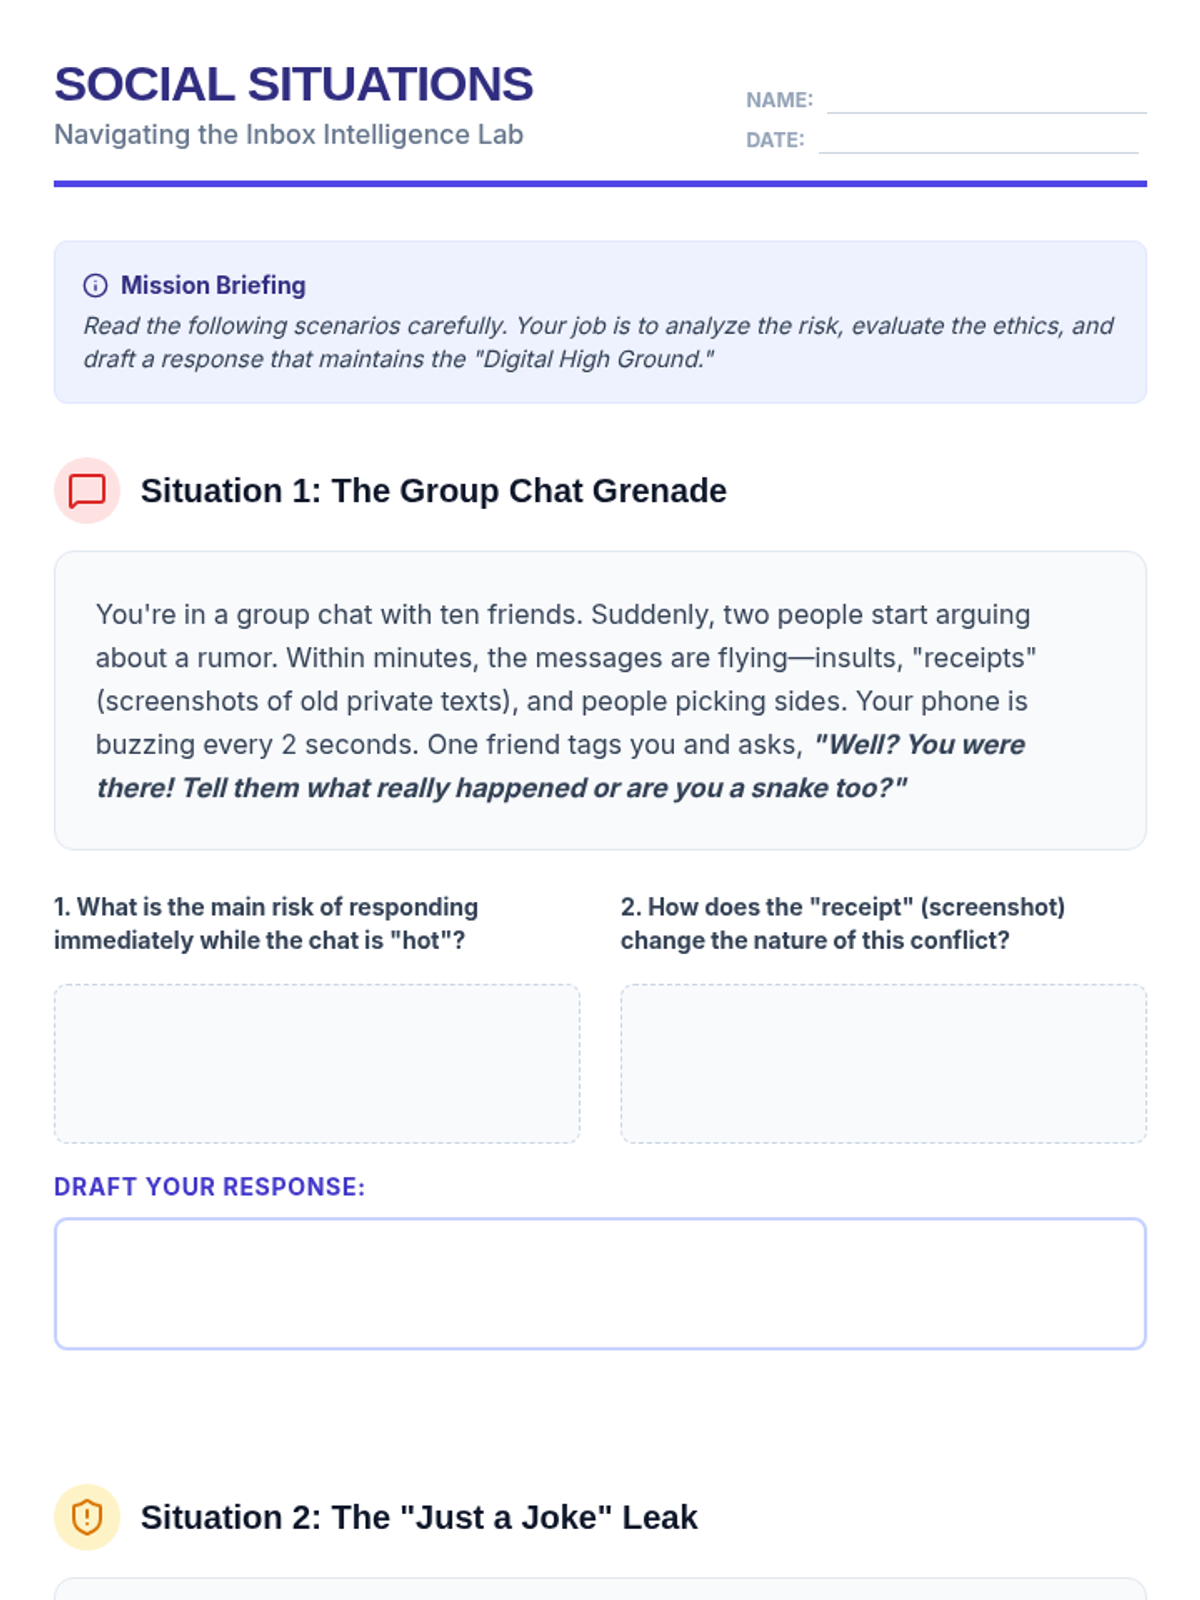Focus the answer box under question 2

(883, 1063)
